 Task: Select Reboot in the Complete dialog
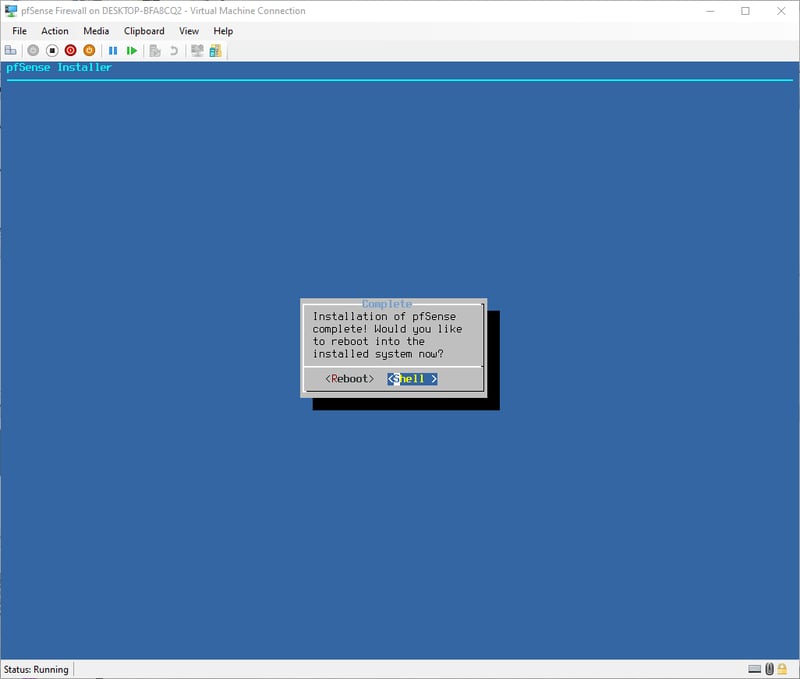coord(349,379)
